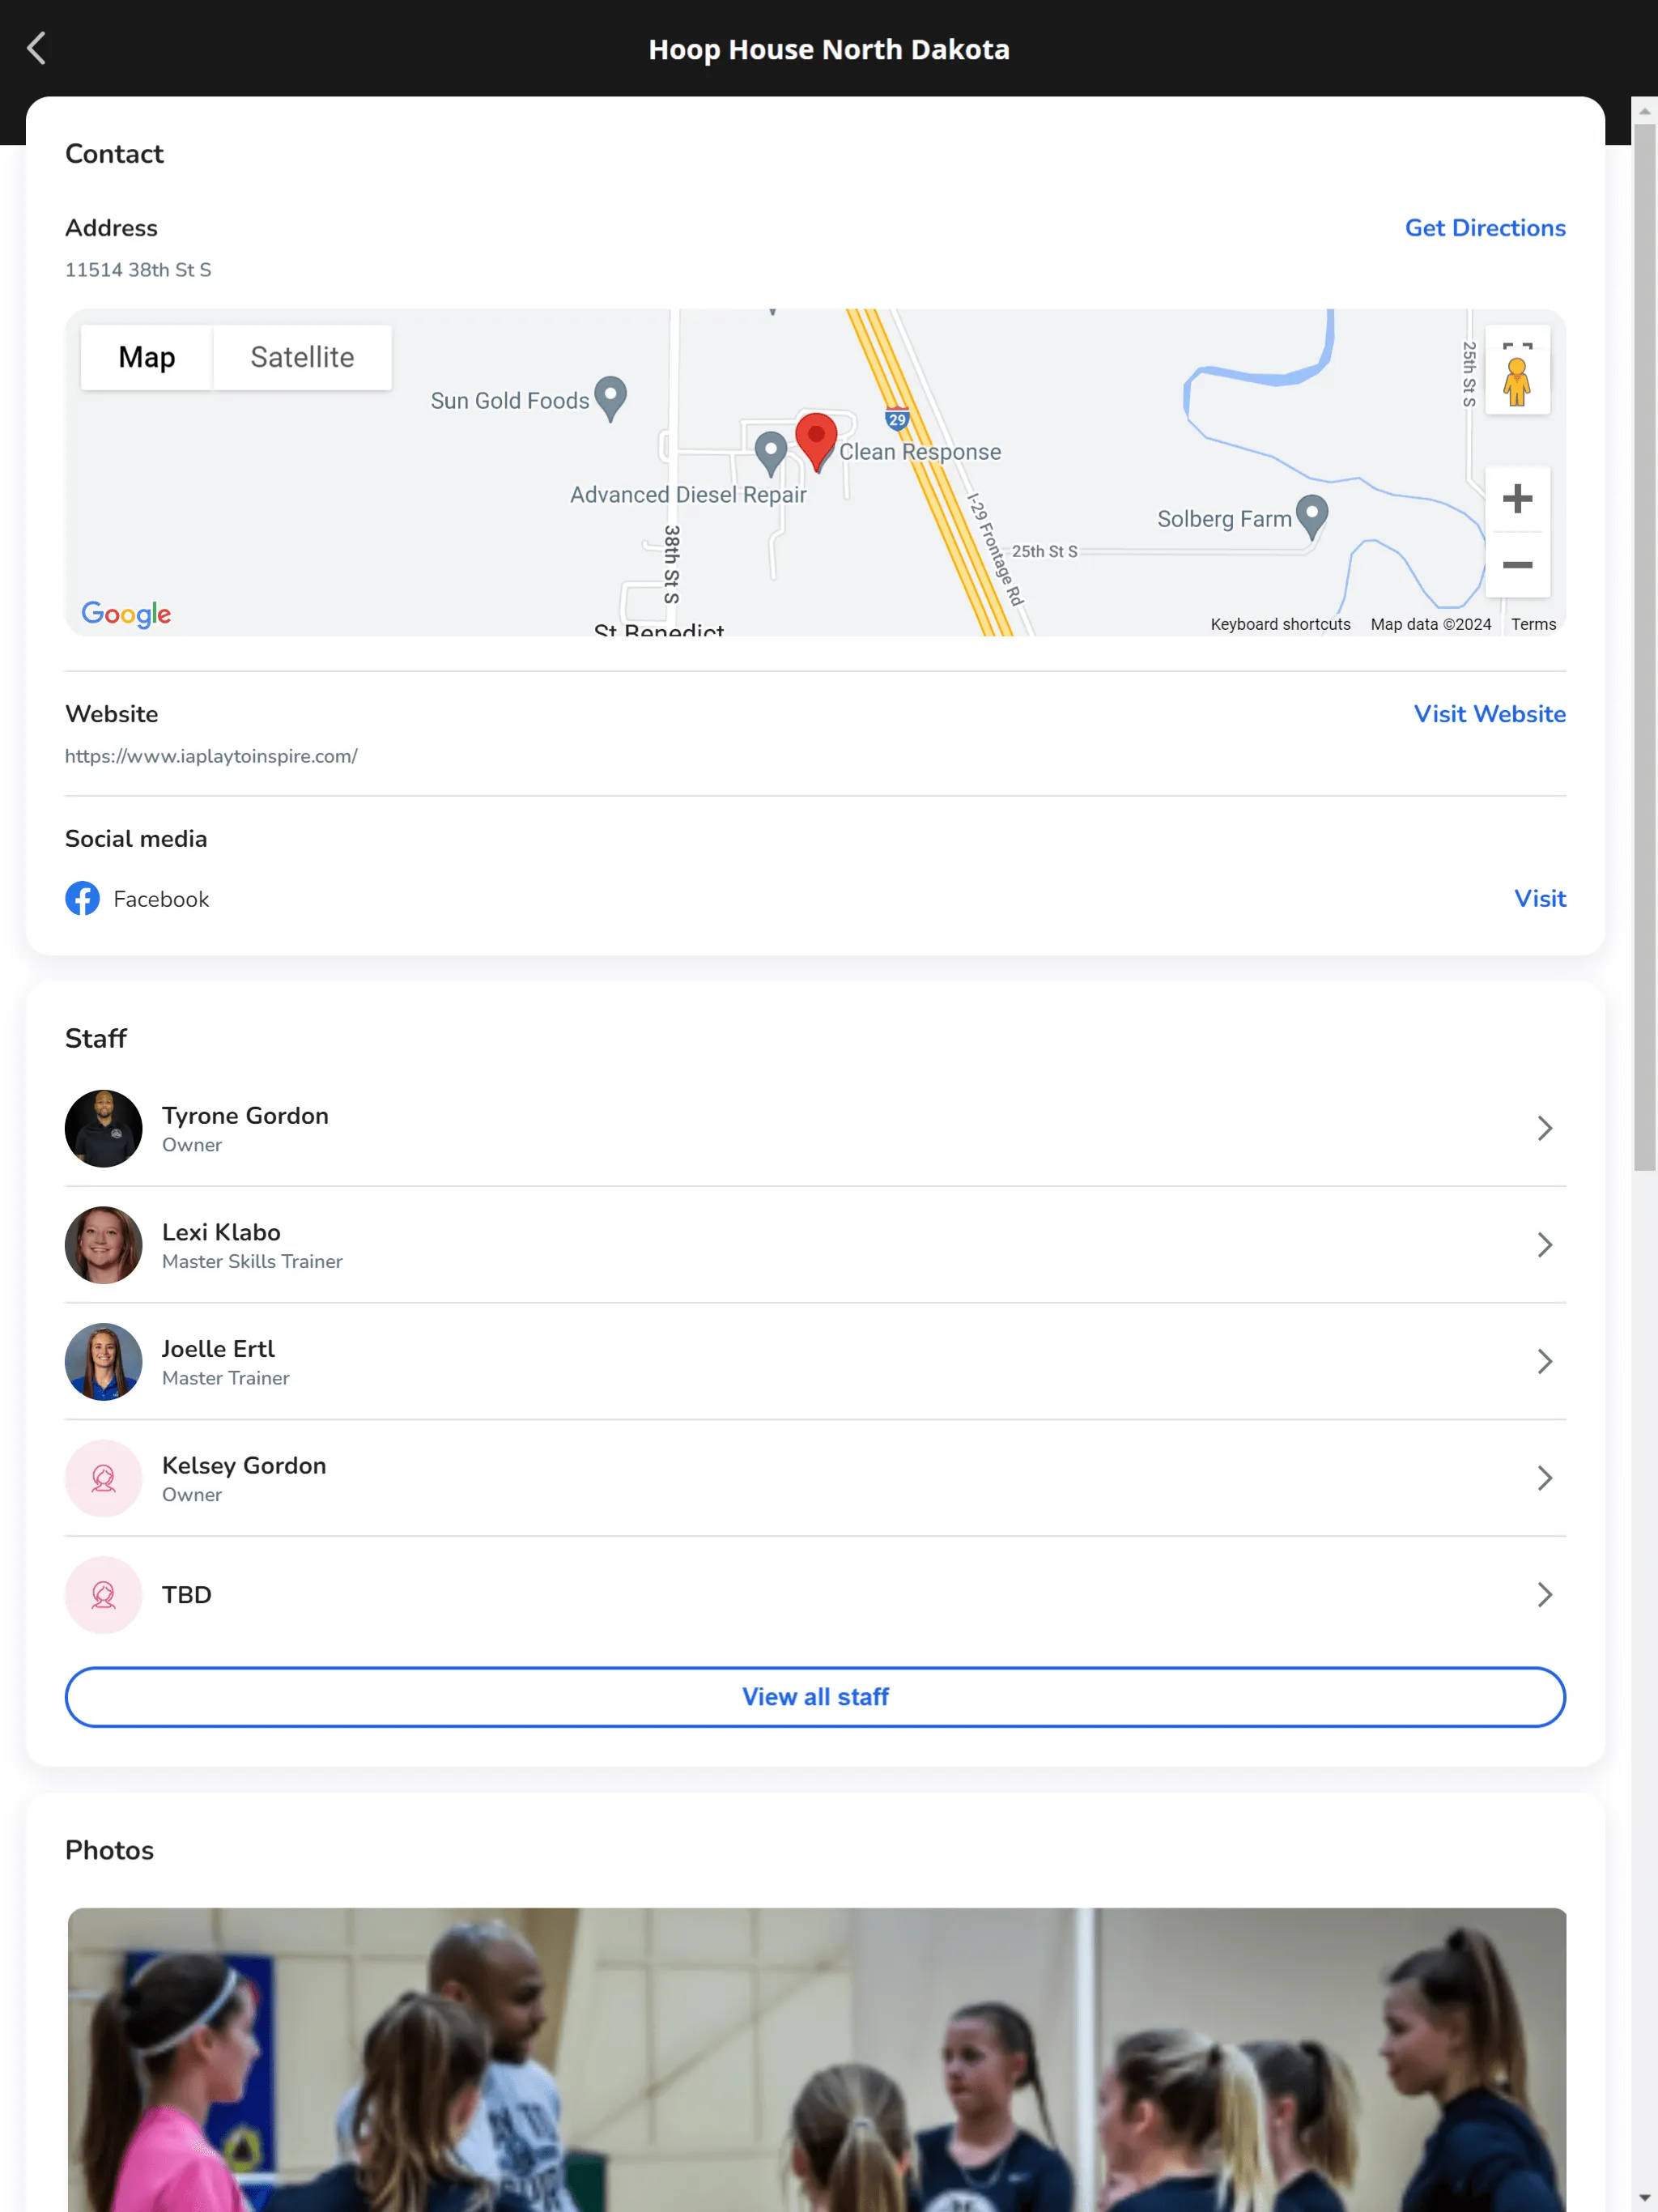Click Tyrone Gordon owner profile icon
The width and height of the screenshot is (1658, 2212).
click(103, 1129)
